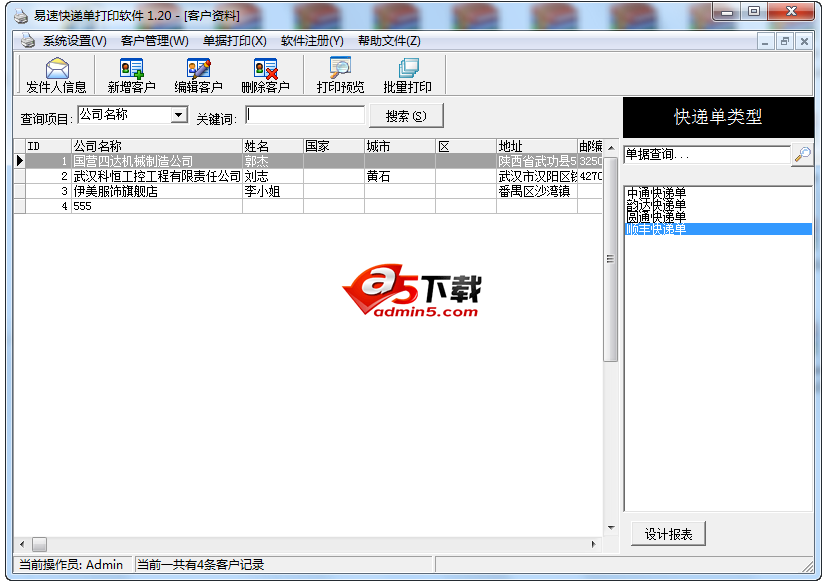Click the printer icon in the menu bar
823x583 pixels.
[x=27, y=40]
